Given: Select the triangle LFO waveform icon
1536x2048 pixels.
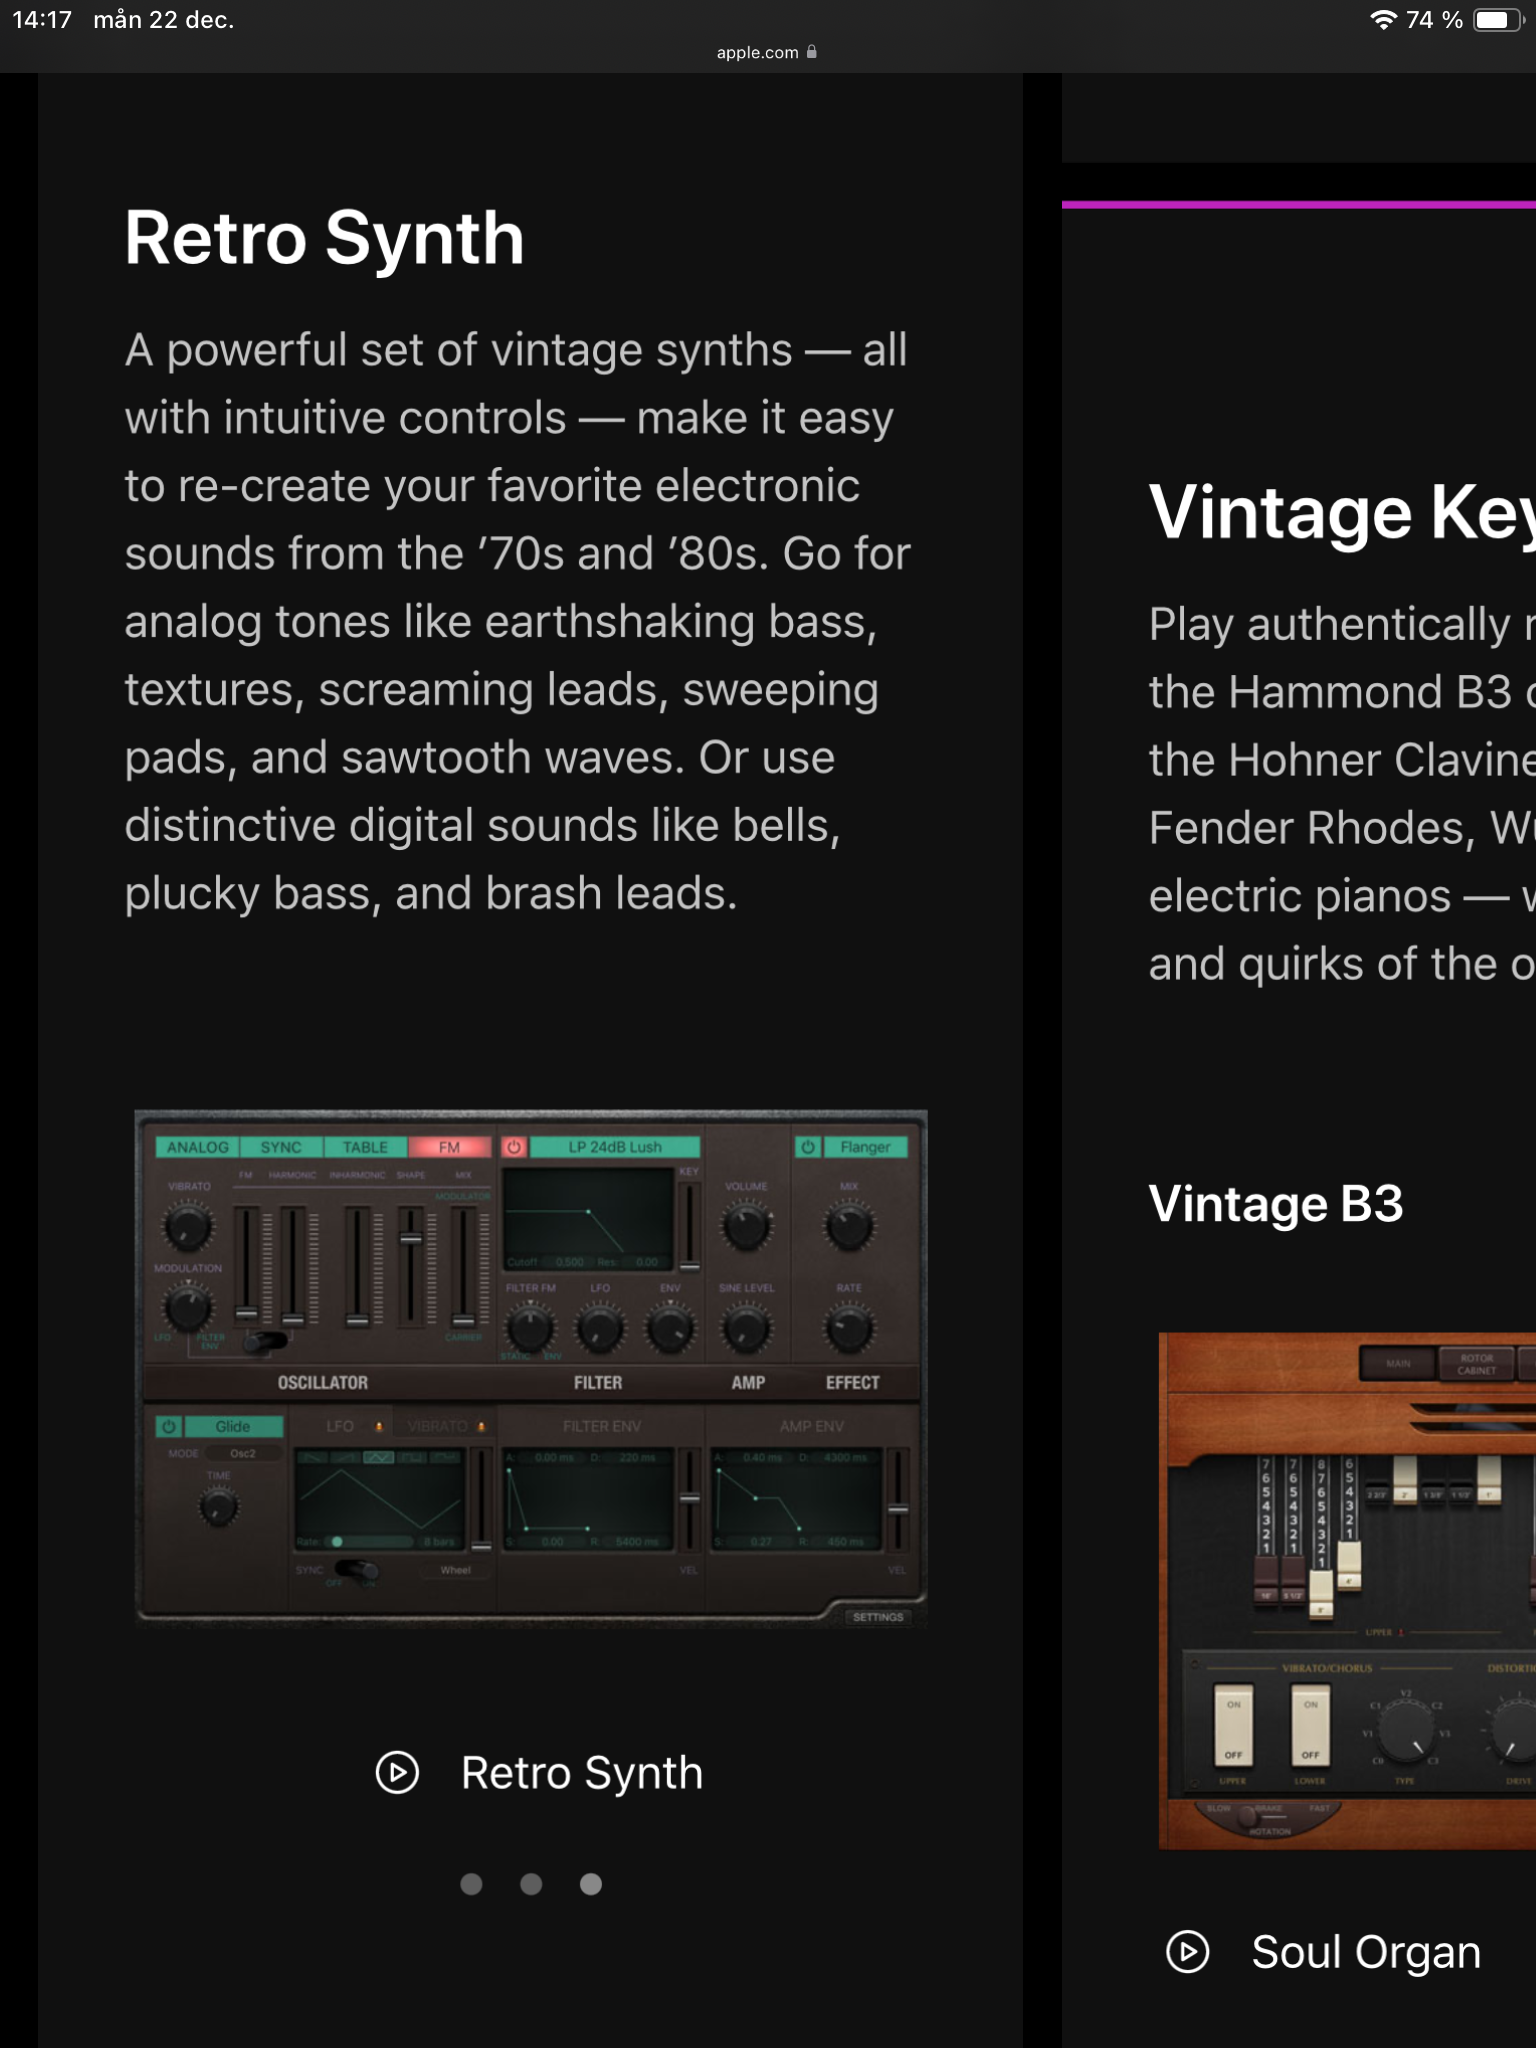Looking at the screenshot, I should point(378,1457).
